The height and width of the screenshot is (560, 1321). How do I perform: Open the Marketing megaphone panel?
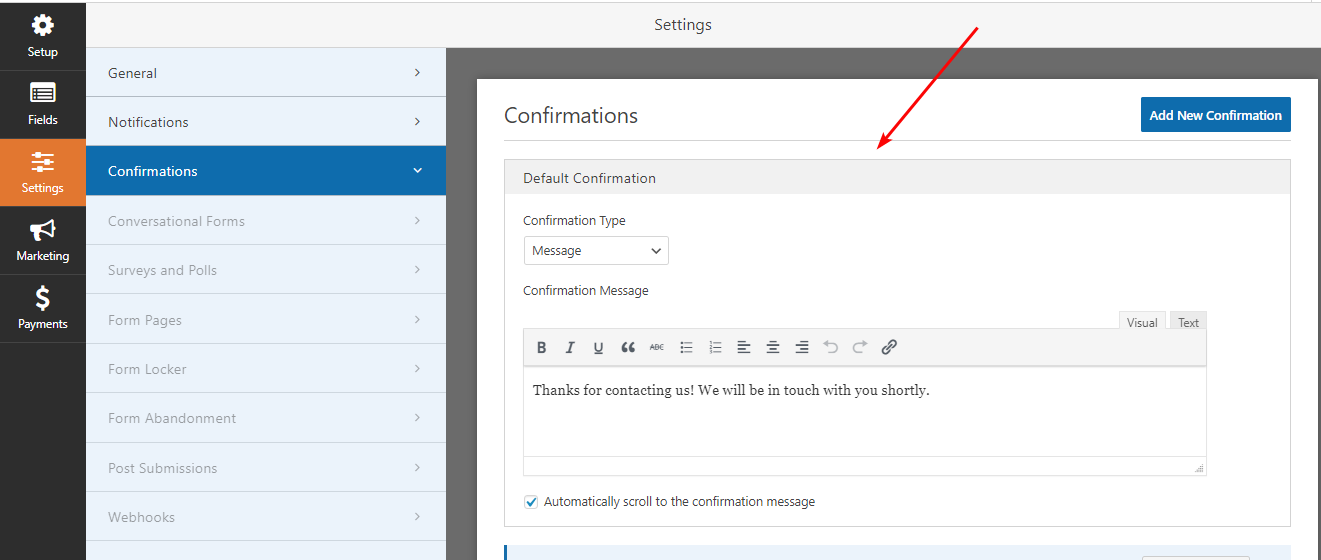[x=42, y=241]
